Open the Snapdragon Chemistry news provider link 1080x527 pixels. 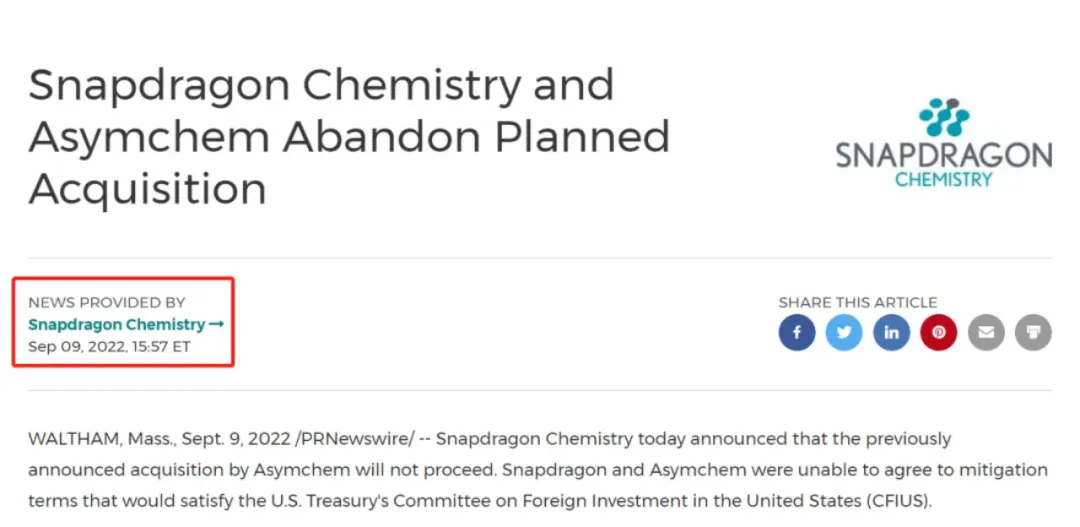(117, 324)
